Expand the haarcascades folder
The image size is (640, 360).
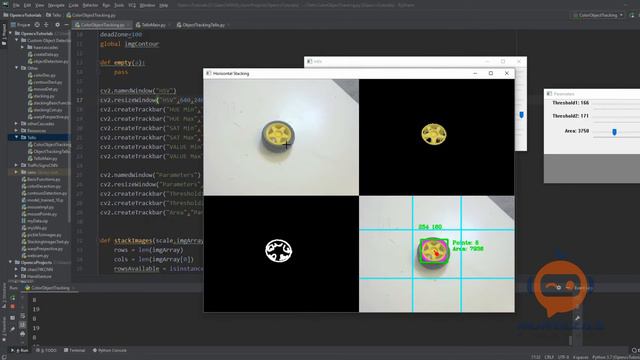(23, 47)
